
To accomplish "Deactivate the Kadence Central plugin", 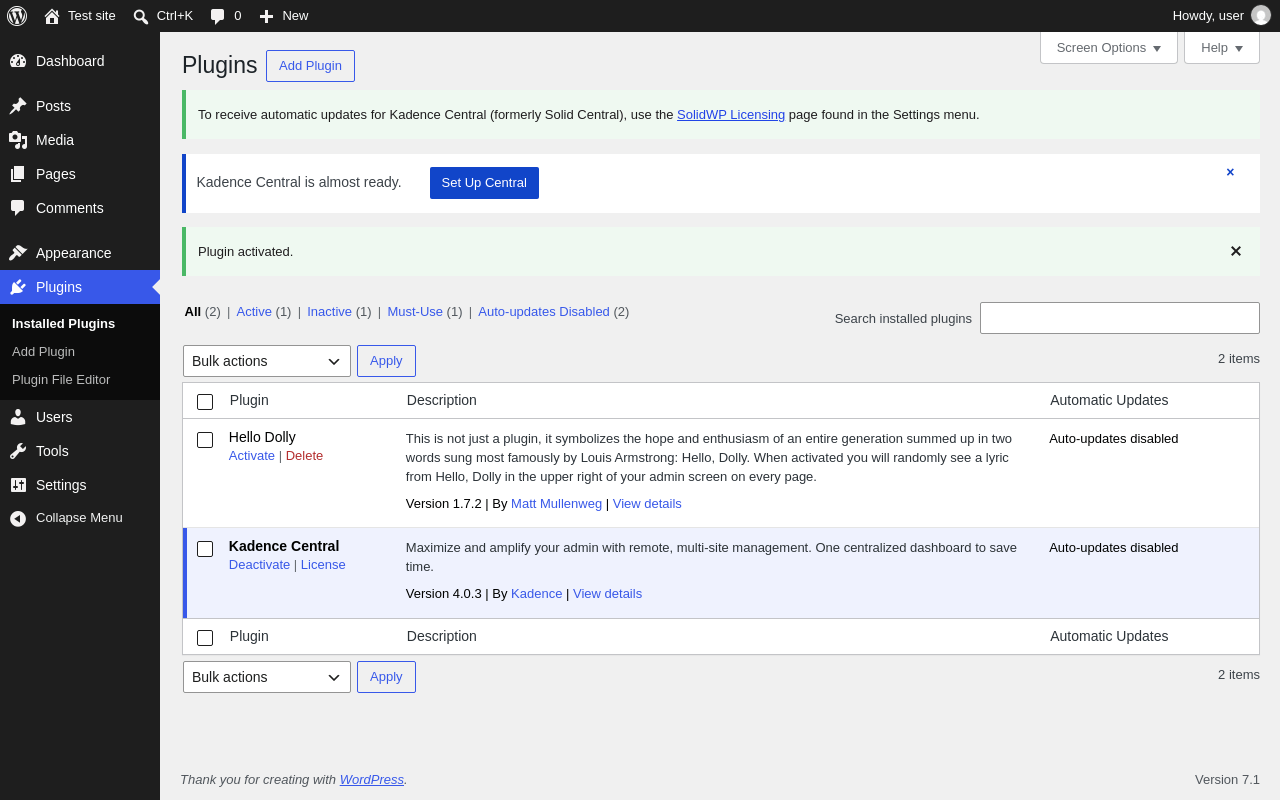I will click(259, 565).
